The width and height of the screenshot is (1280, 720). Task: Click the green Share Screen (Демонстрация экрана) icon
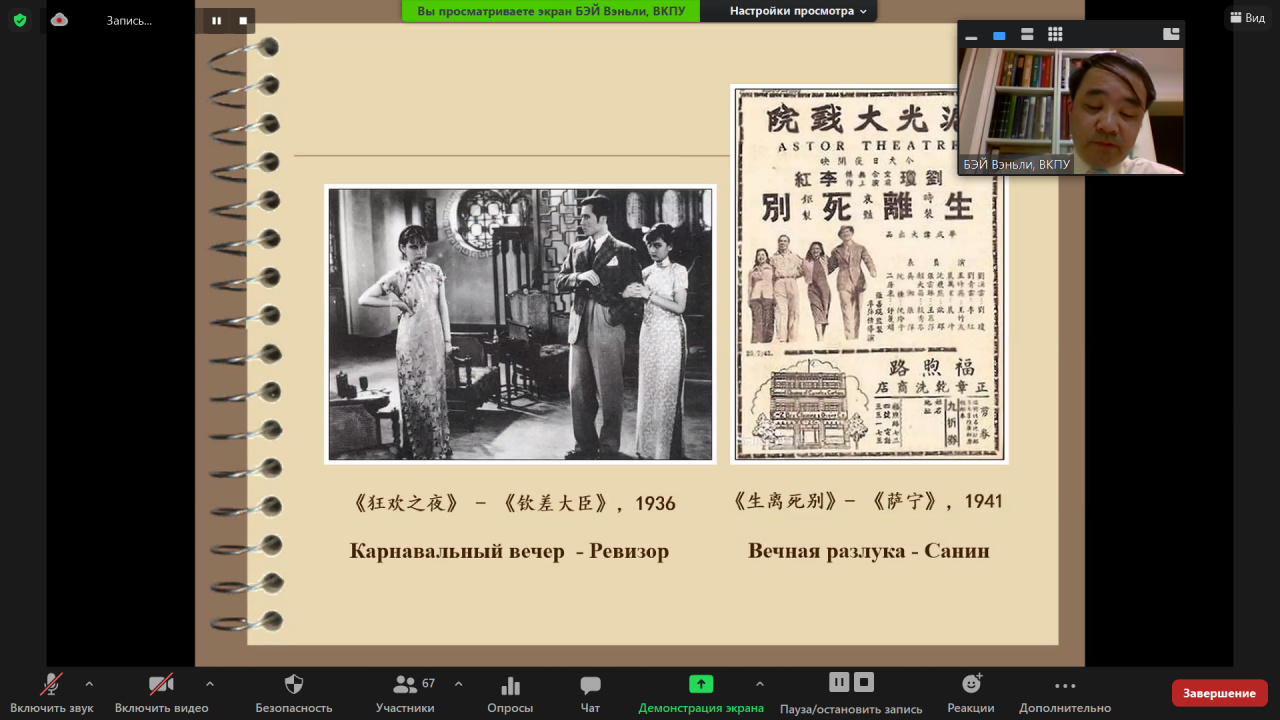point(701,684)
